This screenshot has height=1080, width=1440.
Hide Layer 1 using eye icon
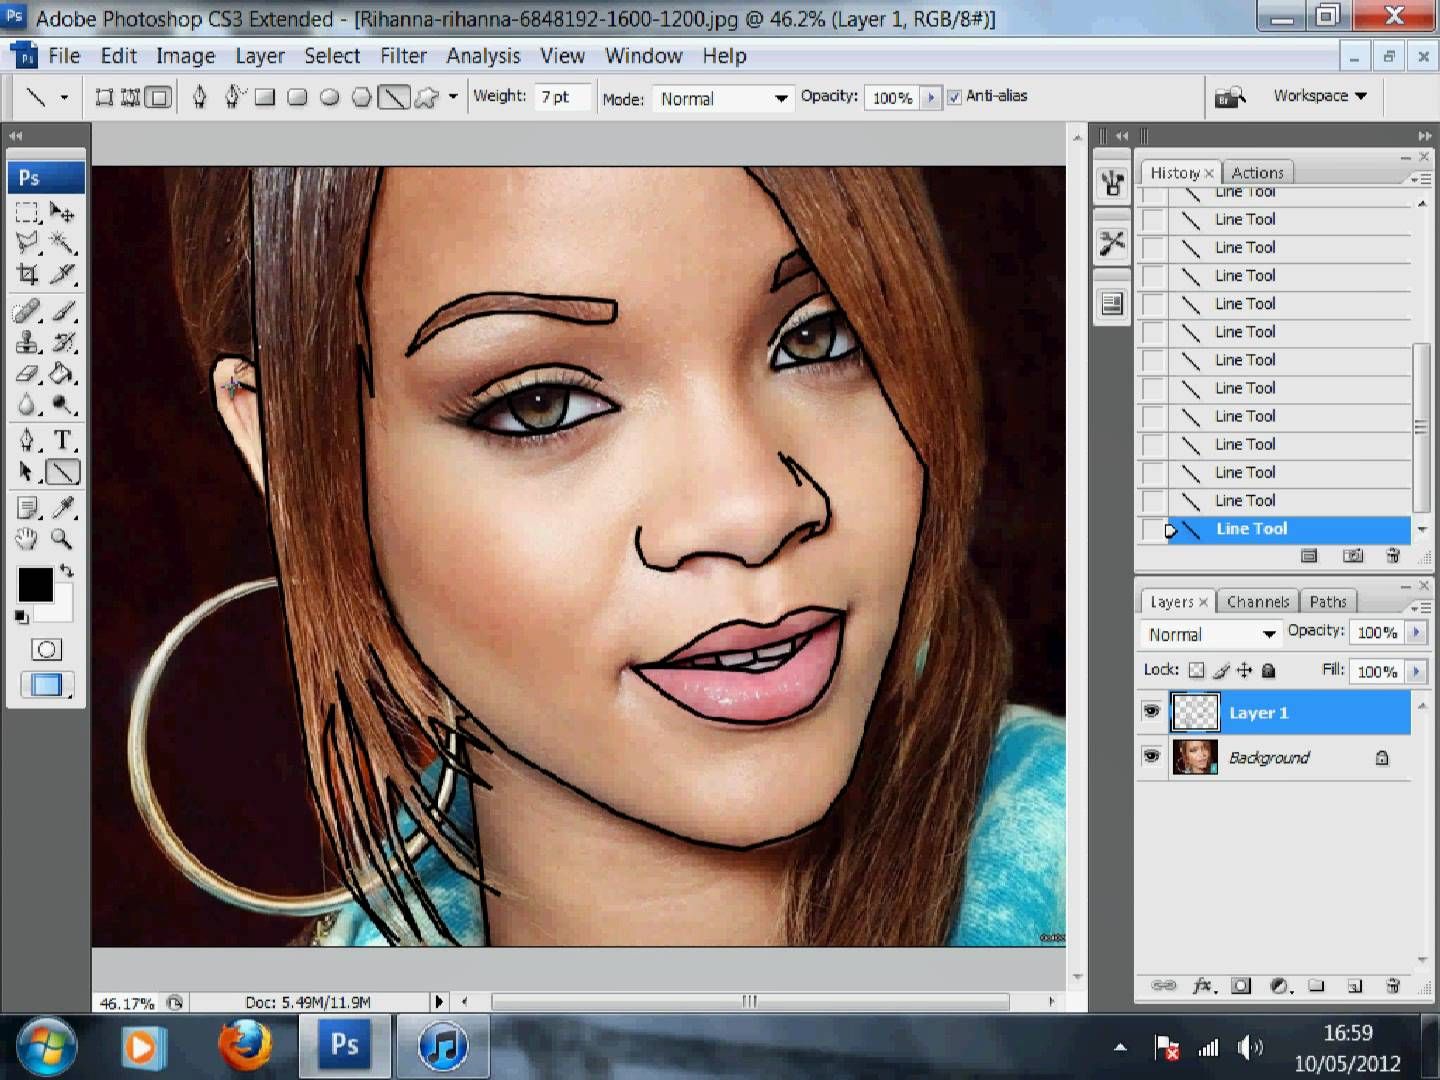click(x=1151, y=712)
